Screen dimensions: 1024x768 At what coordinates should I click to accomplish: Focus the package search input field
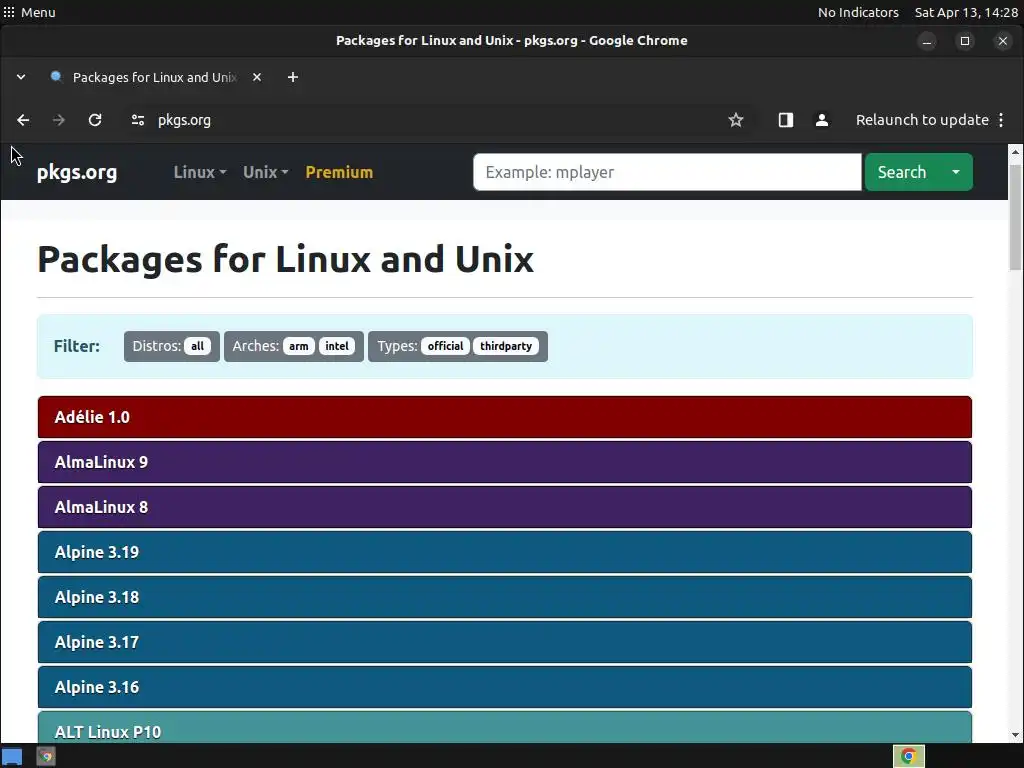coord(666,172)
